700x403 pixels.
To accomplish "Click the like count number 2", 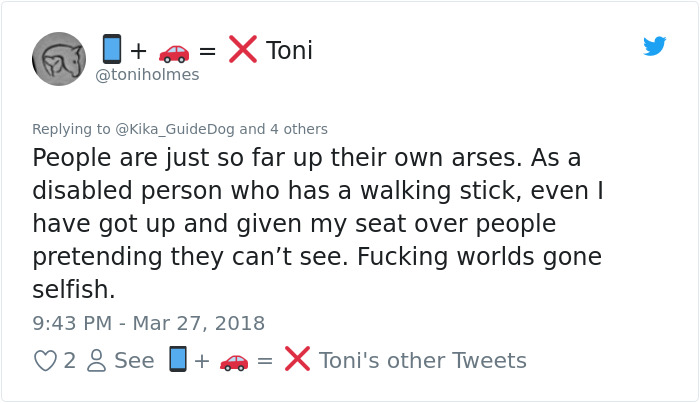I will [69, 360].
